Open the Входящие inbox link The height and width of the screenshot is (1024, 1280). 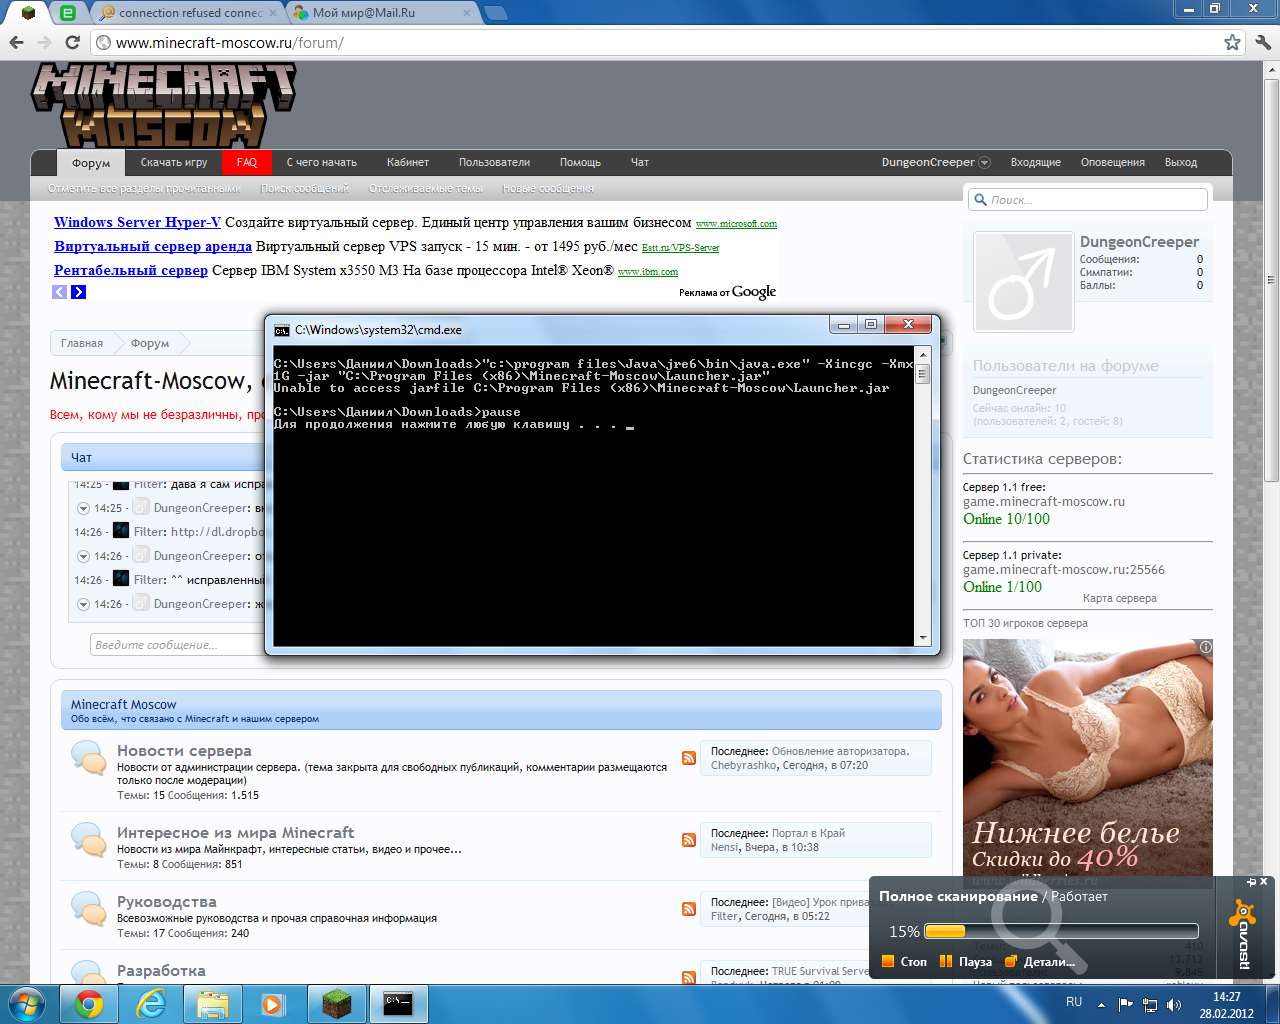click(1036, 162)
